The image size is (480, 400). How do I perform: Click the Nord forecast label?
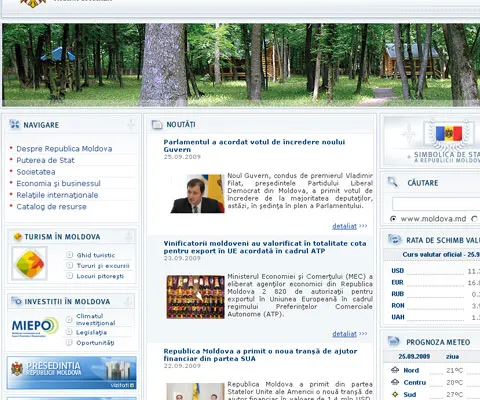(x=411, y=370)
